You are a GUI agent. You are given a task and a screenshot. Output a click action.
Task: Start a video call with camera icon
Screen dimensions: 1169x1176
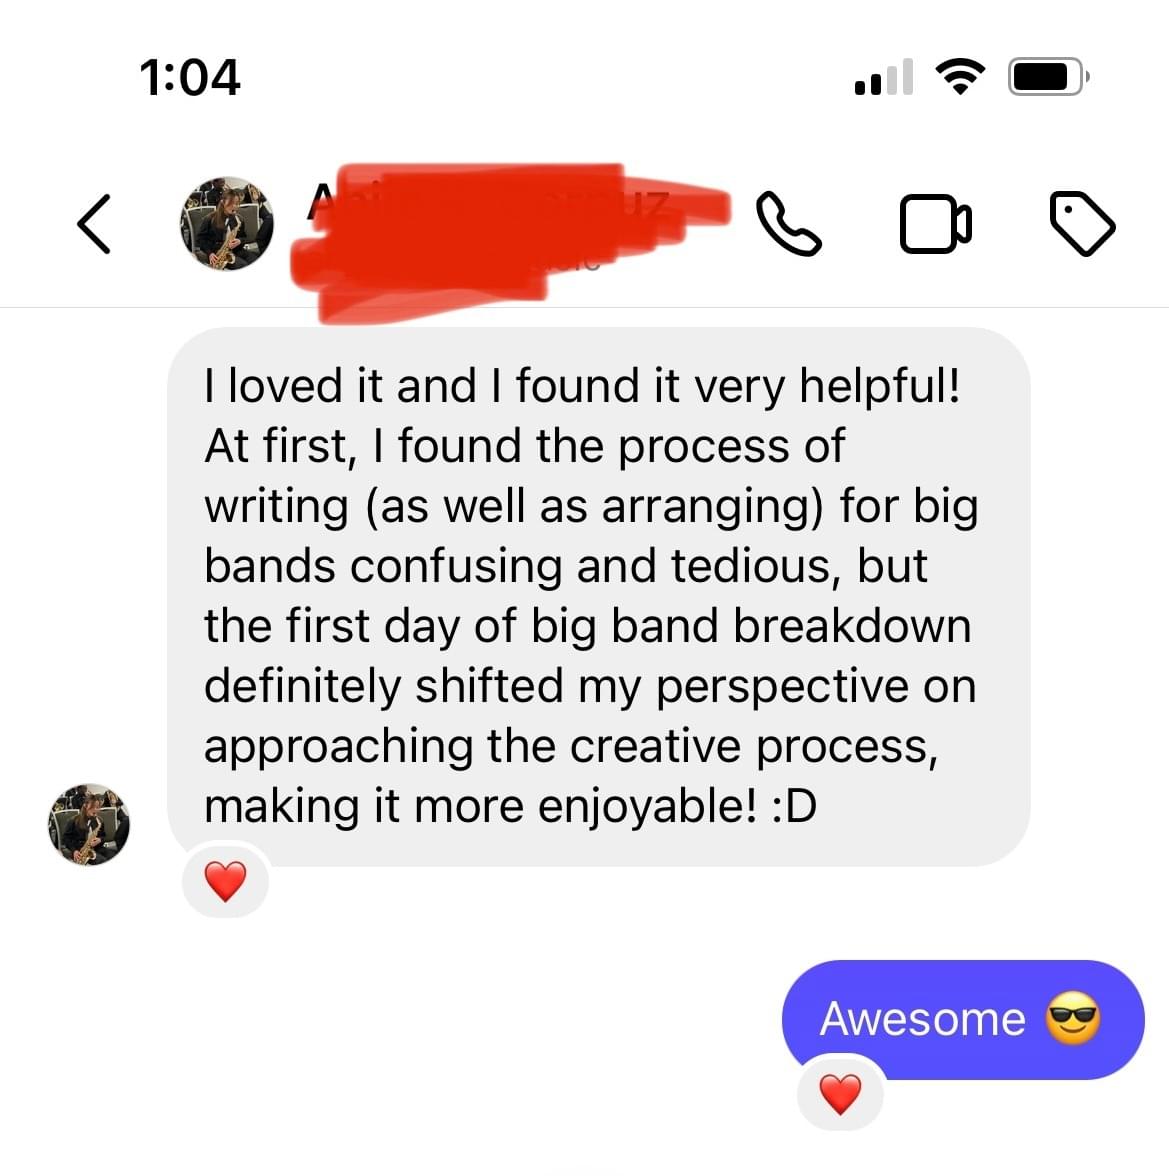click(x=936, y=224)
